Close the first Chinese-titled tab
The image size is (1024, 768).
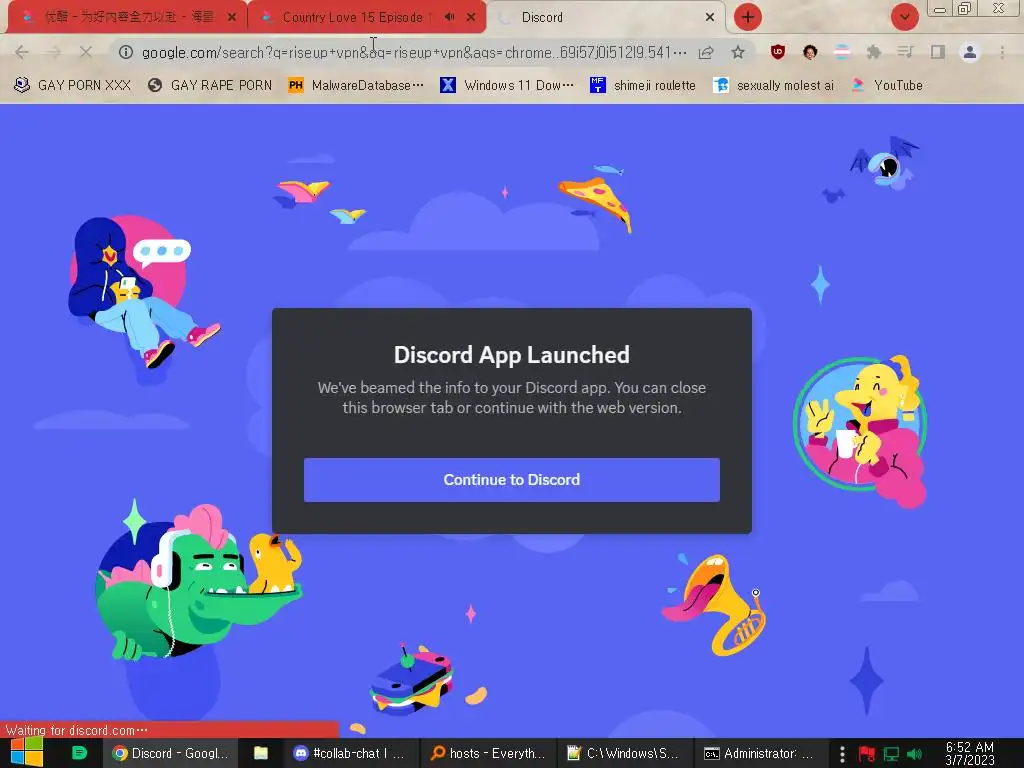pos(232,17)
